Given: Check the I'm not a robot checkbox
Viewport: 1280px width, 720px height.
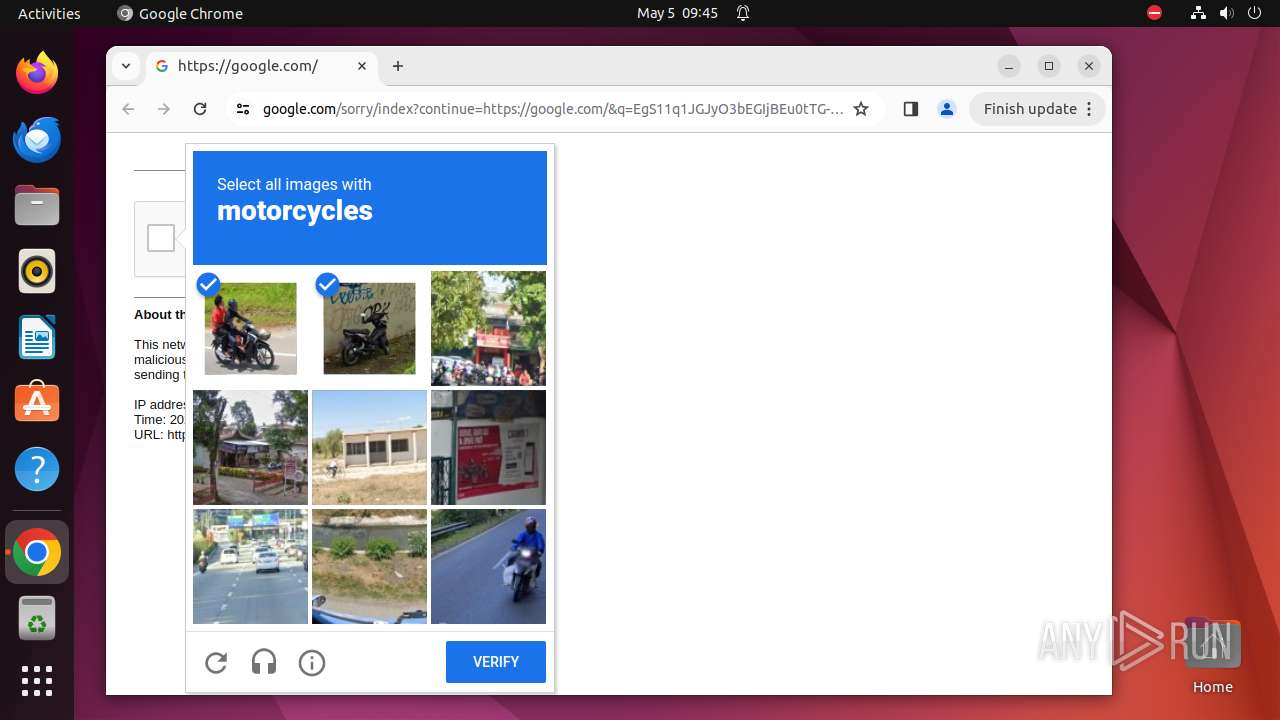Looking at the screenshot, I should (x=161, y=238).
